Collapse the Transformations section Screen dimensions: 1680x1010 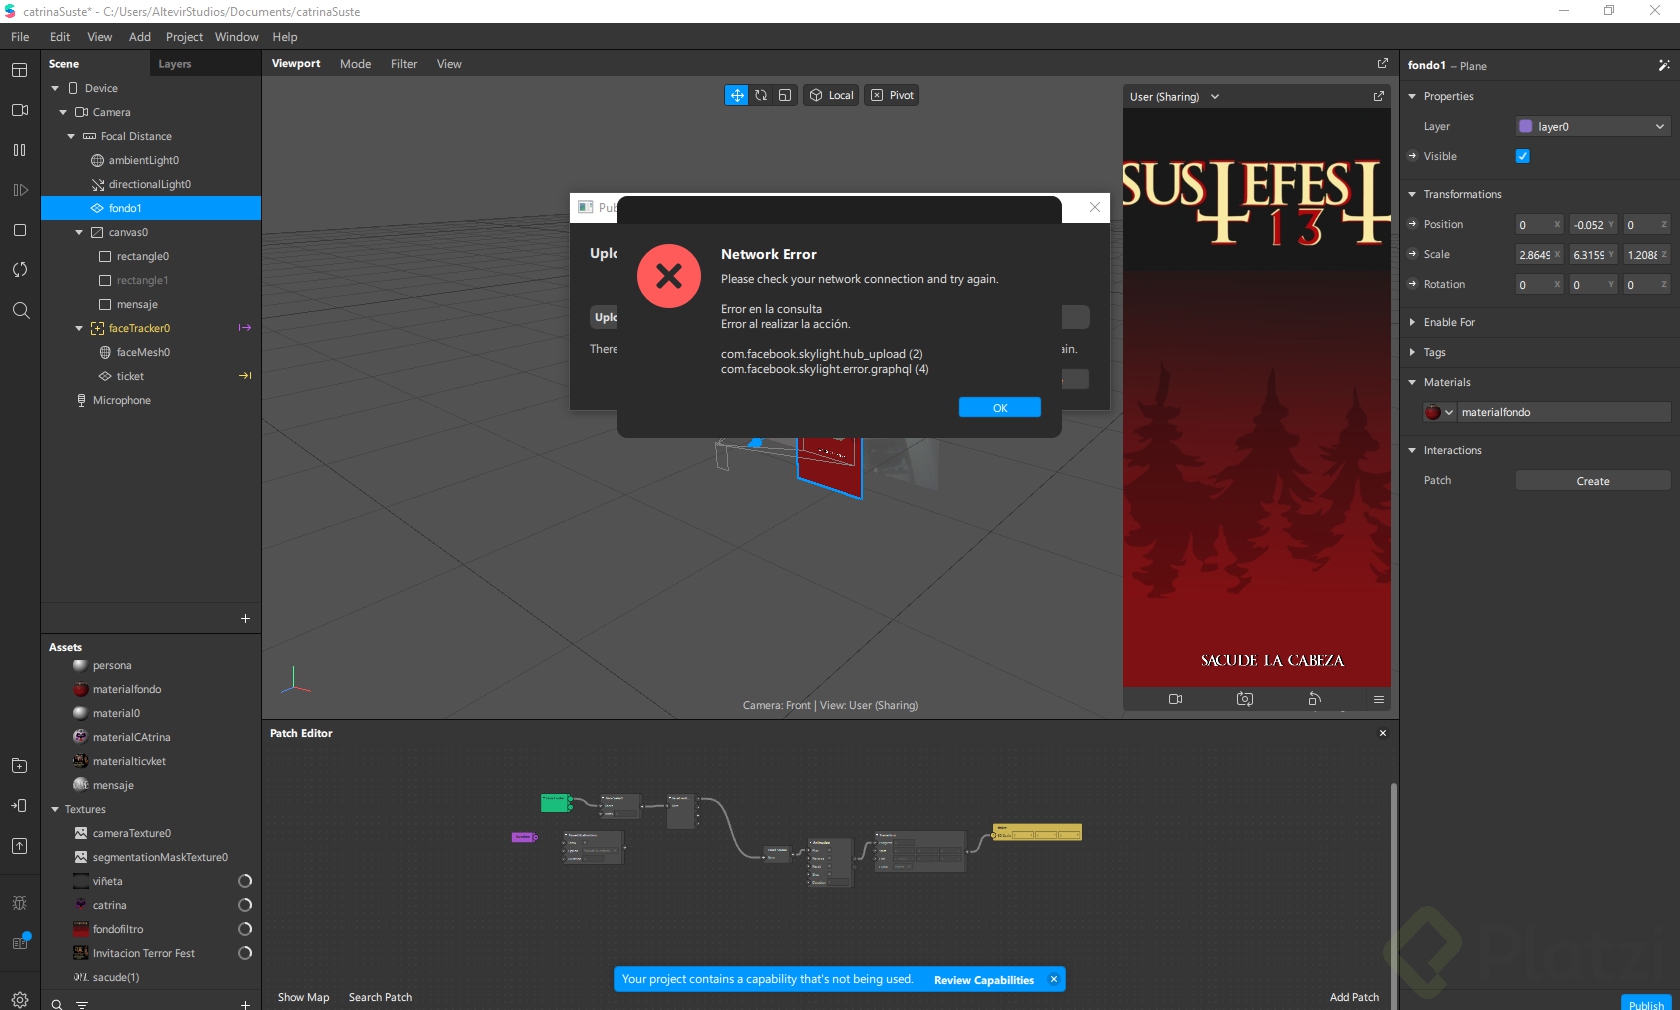point(1412,194)
